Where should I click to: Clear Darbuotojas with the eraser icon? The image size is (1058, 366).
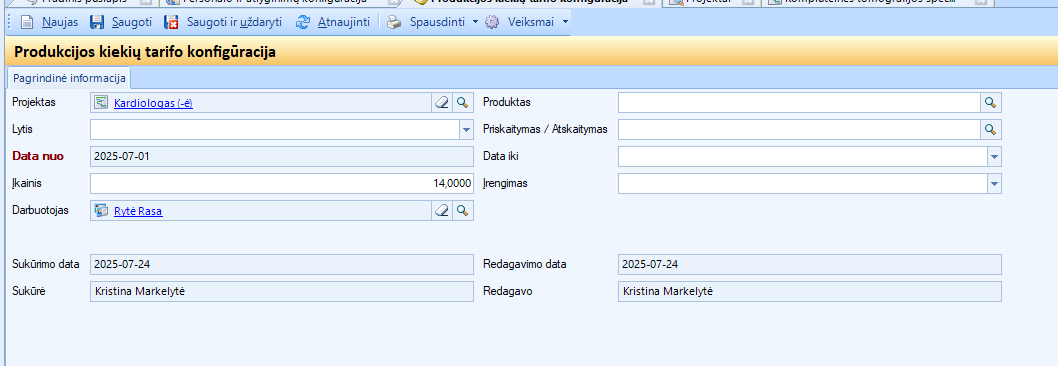click(442, 211)
